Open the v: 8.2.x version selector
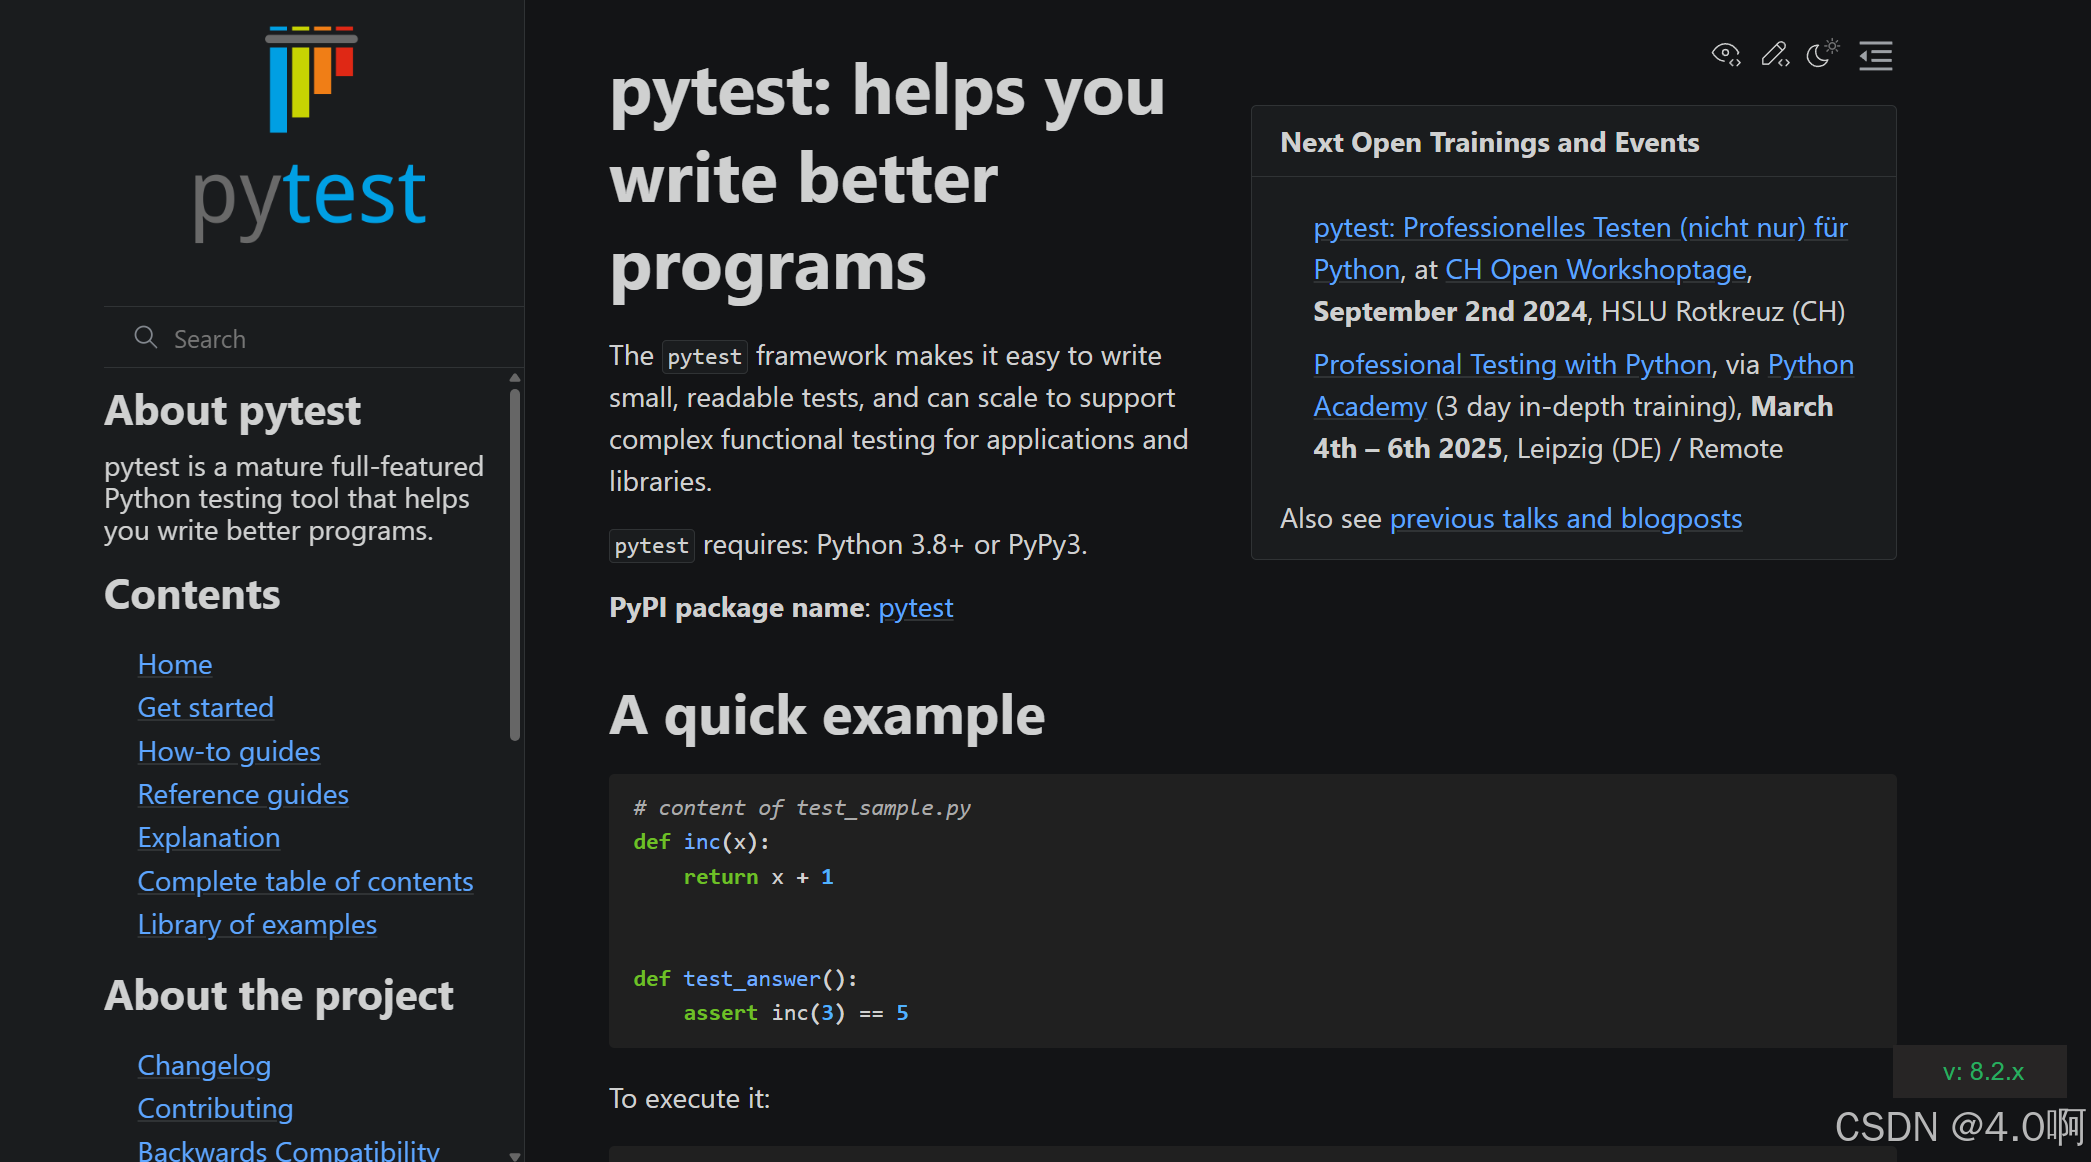This screenshot has width=2091, height=1162. [x=1980, y=1071]
